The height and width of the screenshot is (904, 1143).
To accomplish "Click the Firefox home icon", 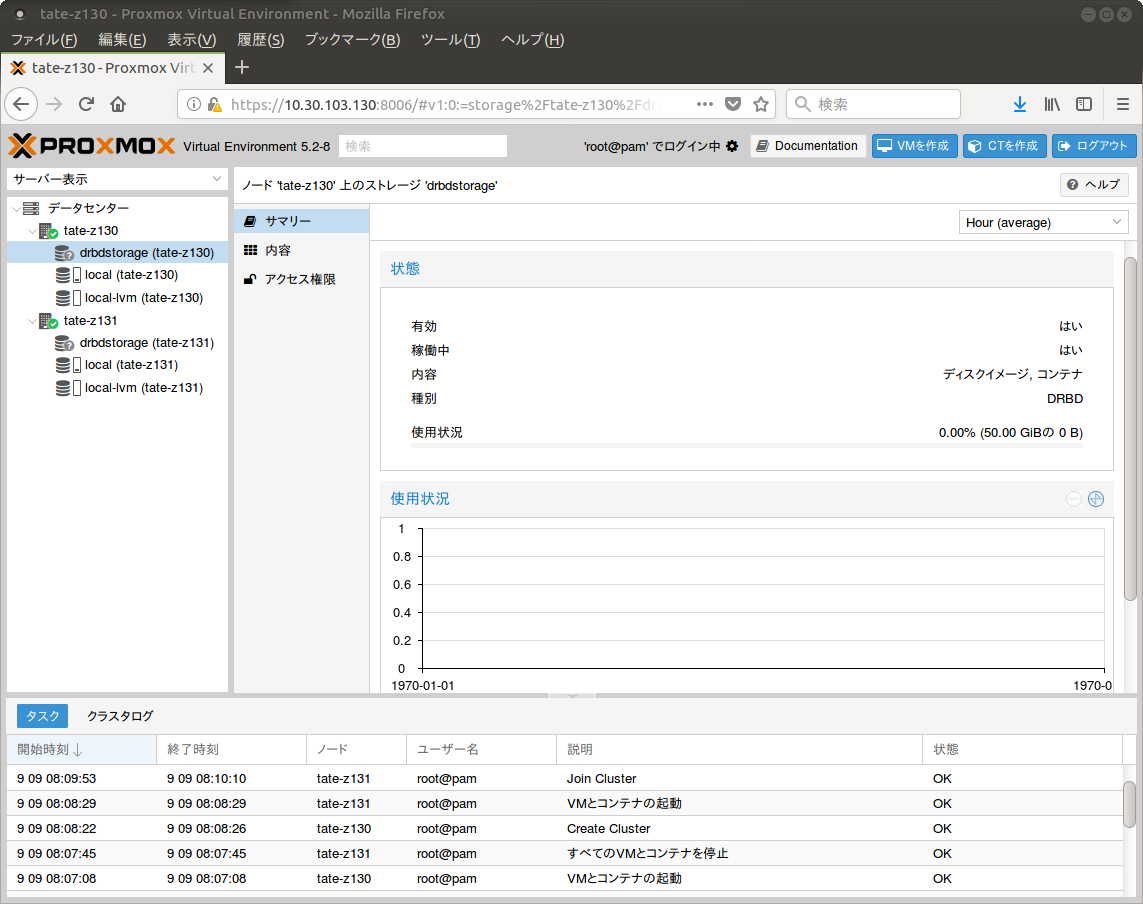I will [x=118, y=103].
